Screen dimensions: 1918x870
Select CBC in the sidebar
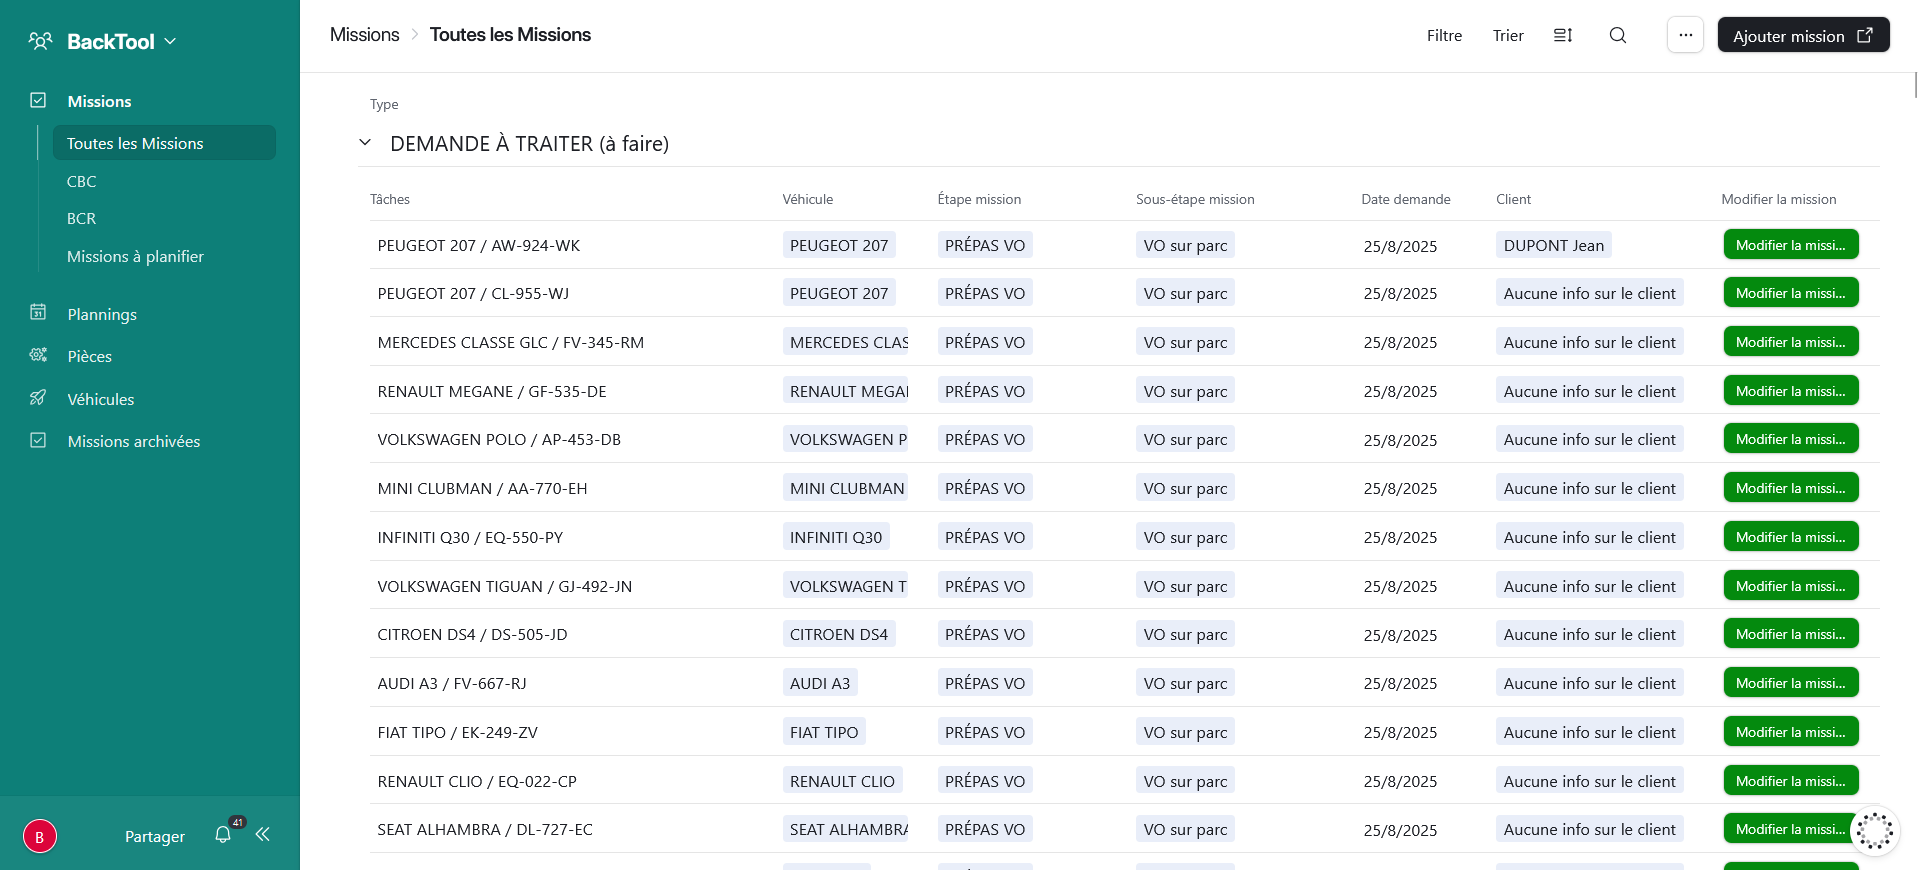tap(82, 181)
